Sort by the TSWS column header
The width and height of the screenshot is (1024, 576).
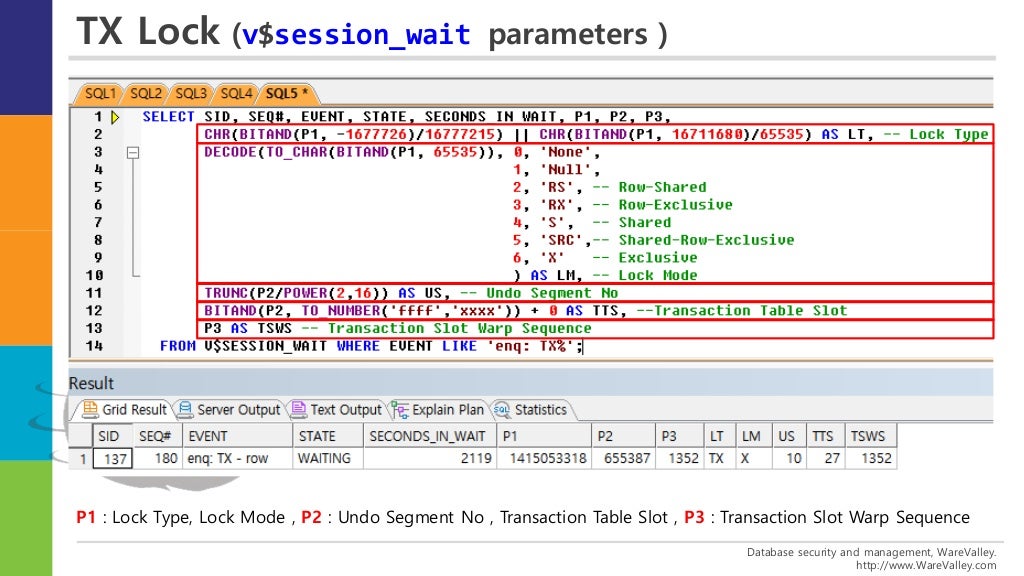(871, 436)
